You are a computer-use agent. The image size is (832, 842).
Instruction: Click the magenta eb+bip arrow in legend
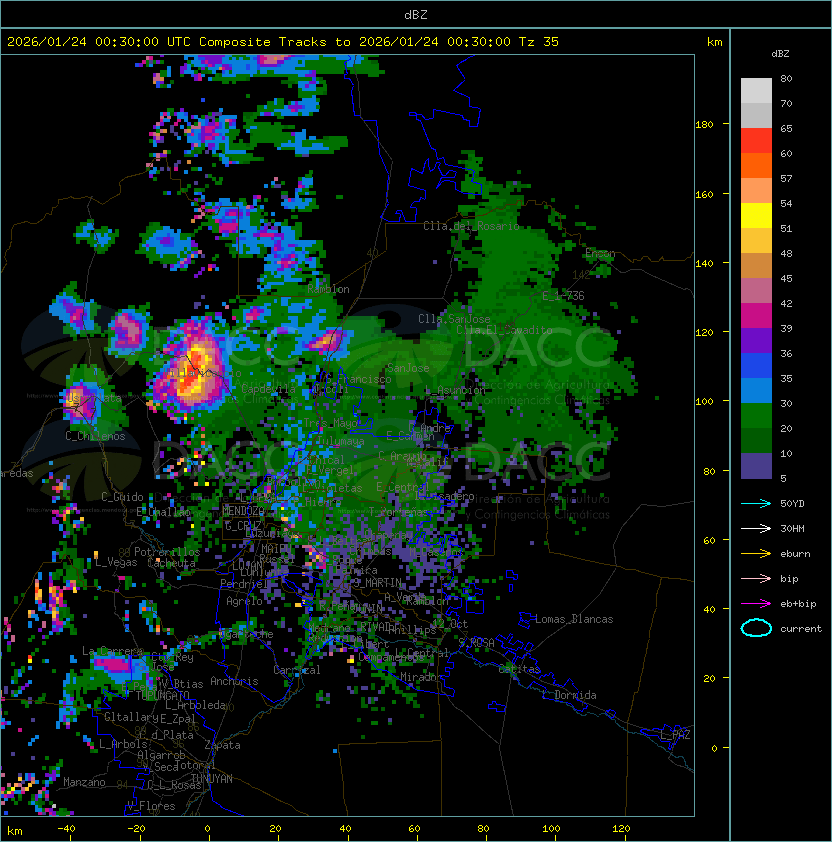tap(756, 604)
